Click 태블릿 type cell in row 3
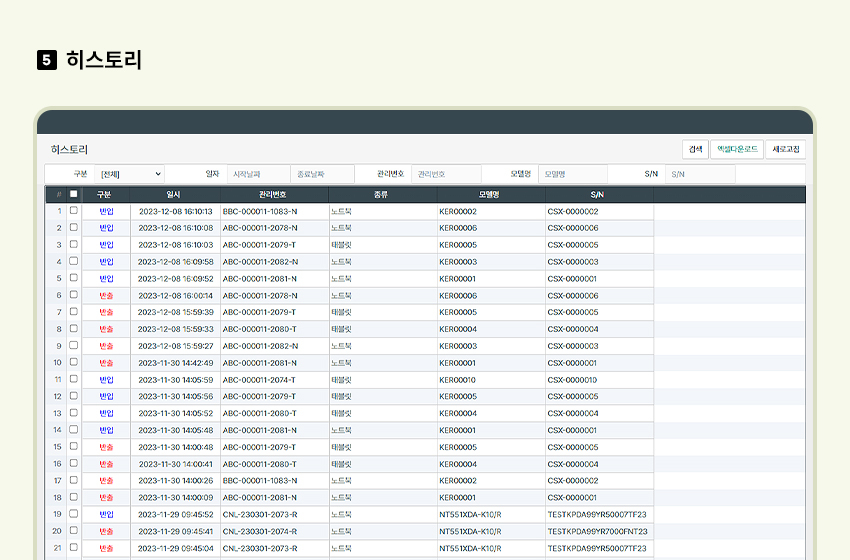This screenshot has width=850, height=560. click(342, 245)
